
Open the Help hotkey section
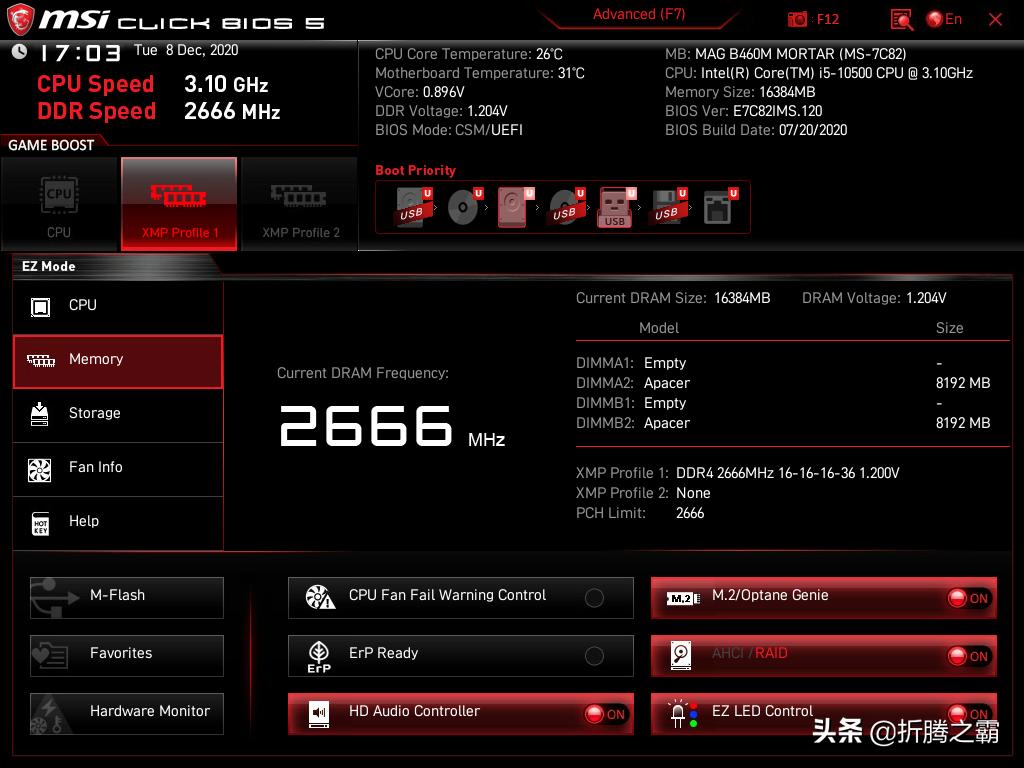point(118,522)
